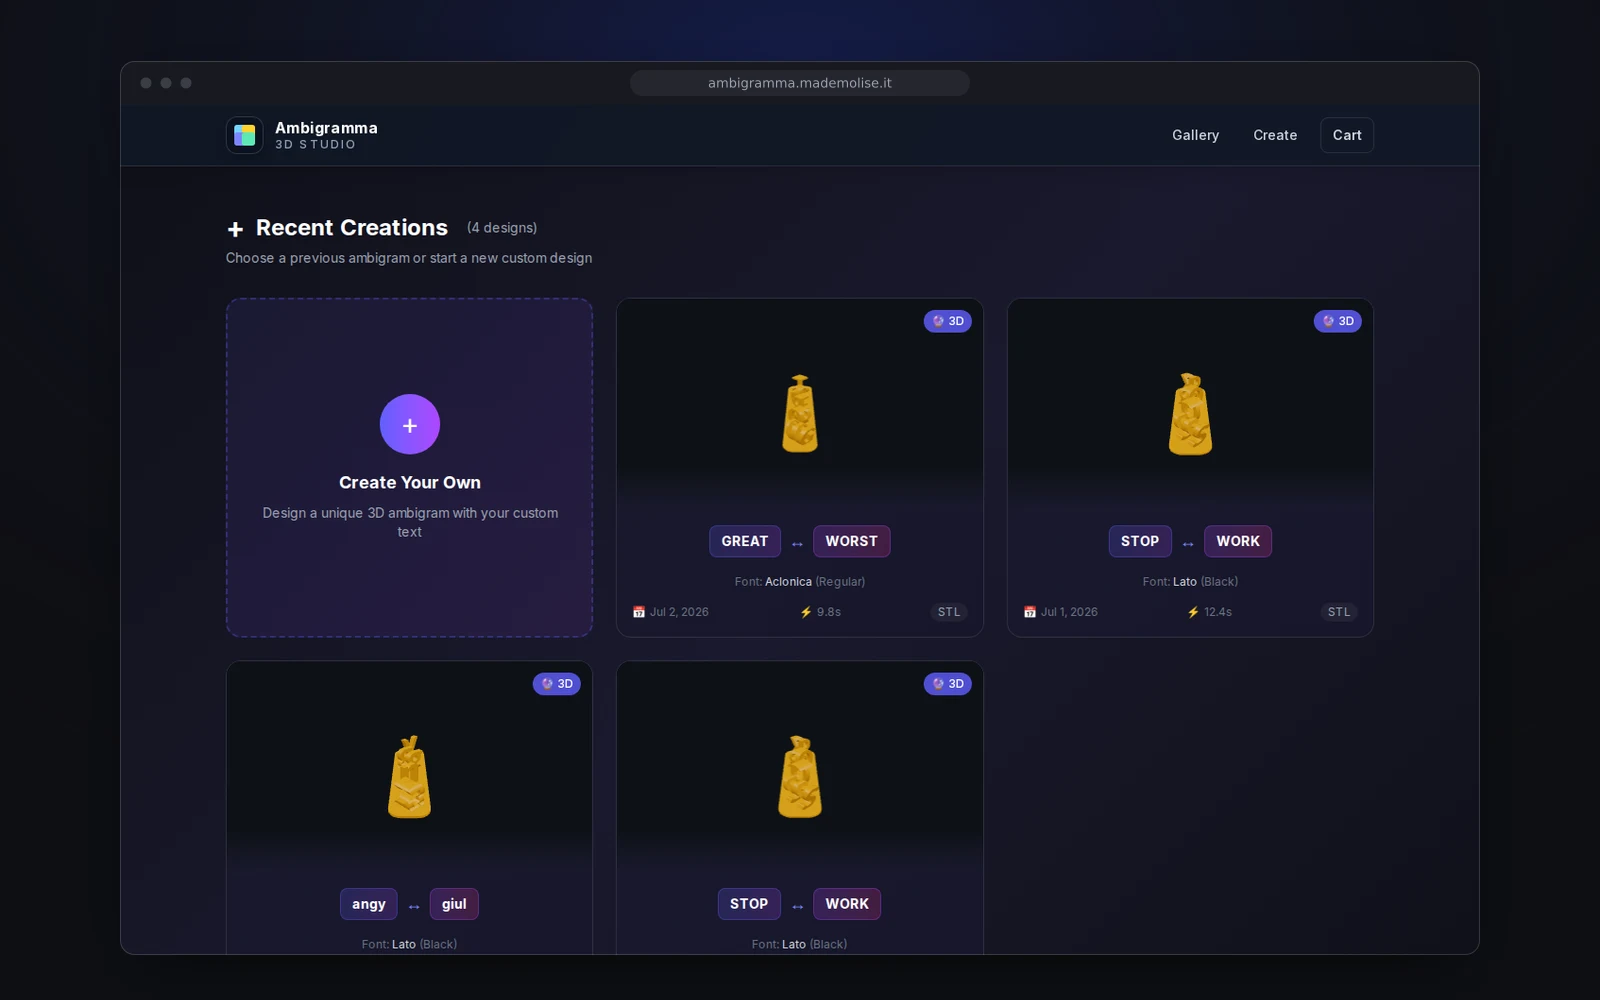The image size is (1600, 1000).
Task: Click the STL badge on GREAT/WORST card
Action: click(949, 612)
